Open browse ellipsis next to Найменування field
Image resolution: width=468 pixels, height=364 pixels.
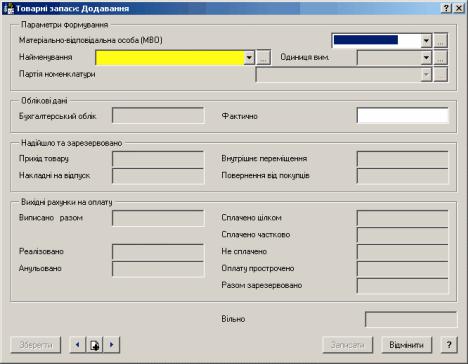263,57
